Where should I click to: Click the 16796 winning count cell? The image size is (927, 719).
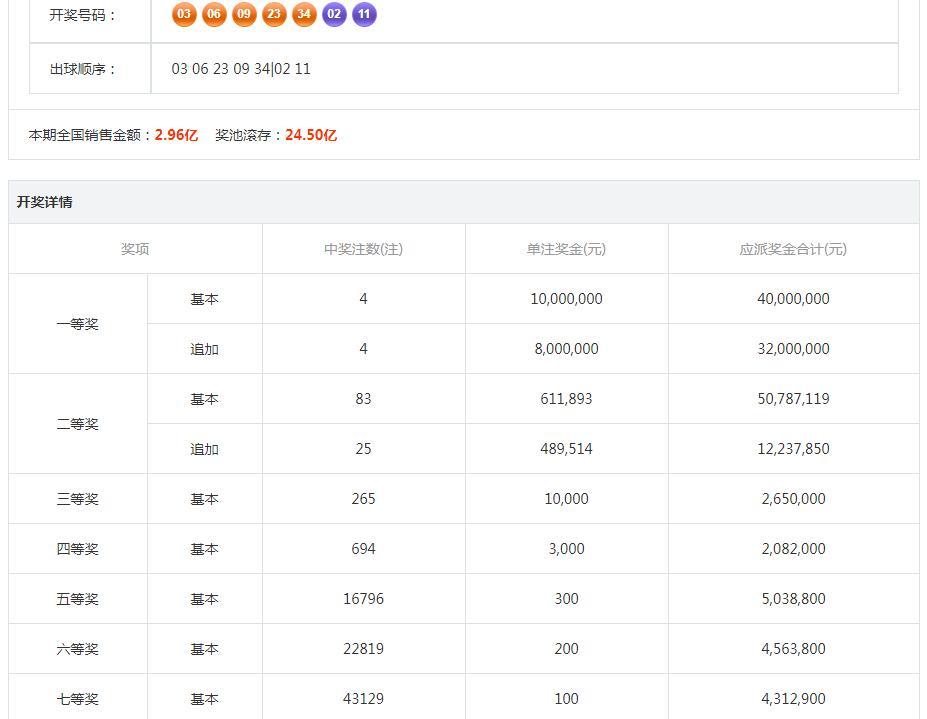(x=364, y=598)
